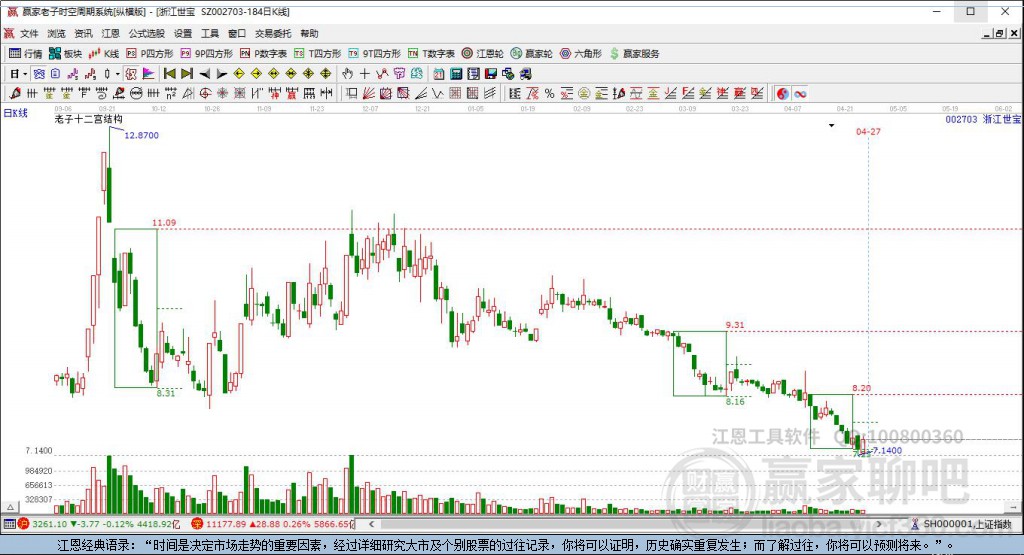Expand the candlestick style dropdown arrow
The height and width of the screenshot is (555, 1024).
coord(118,74)
